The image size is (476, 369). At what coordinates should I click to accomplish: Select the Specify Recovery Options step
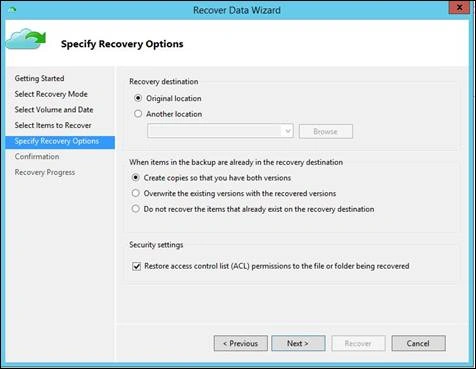pos(60,142)
